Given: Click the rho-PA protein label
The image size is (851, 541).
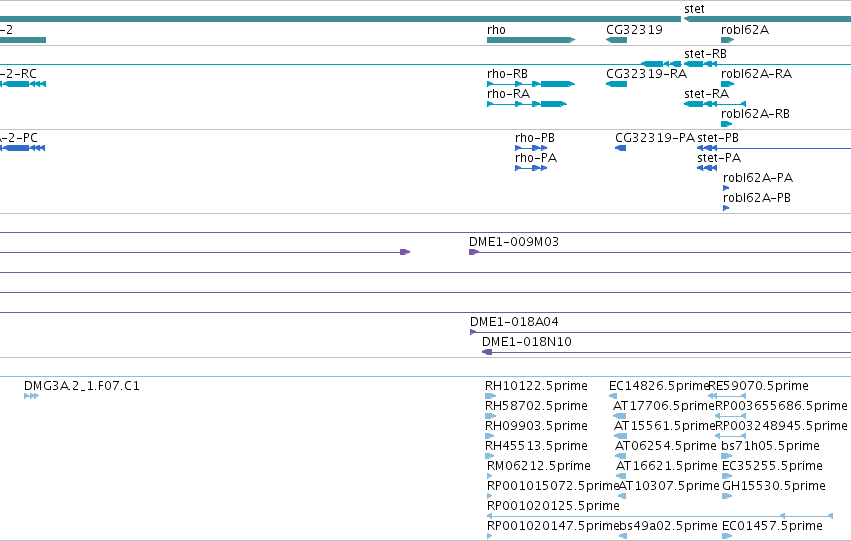Looking at the screenshot, I should coord(536,158).
